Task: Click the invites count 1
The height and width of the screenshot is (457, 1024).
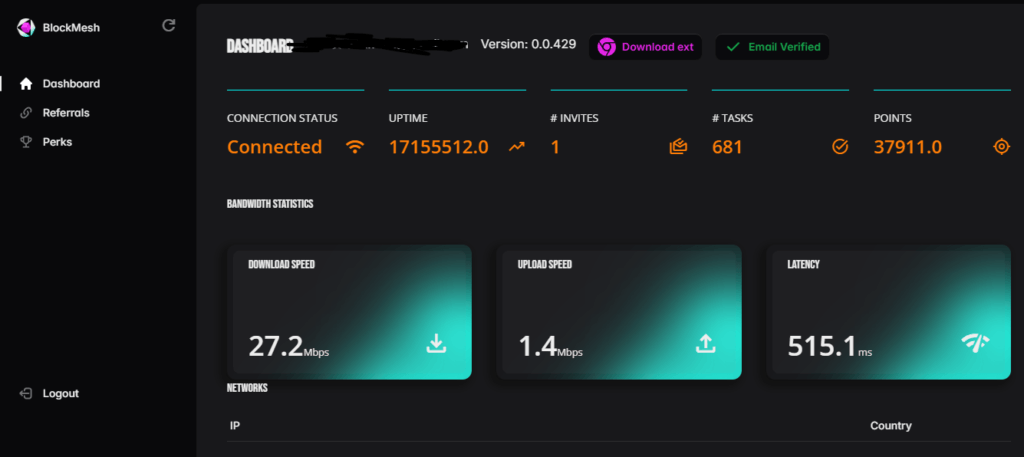Action: coord(555,147)
